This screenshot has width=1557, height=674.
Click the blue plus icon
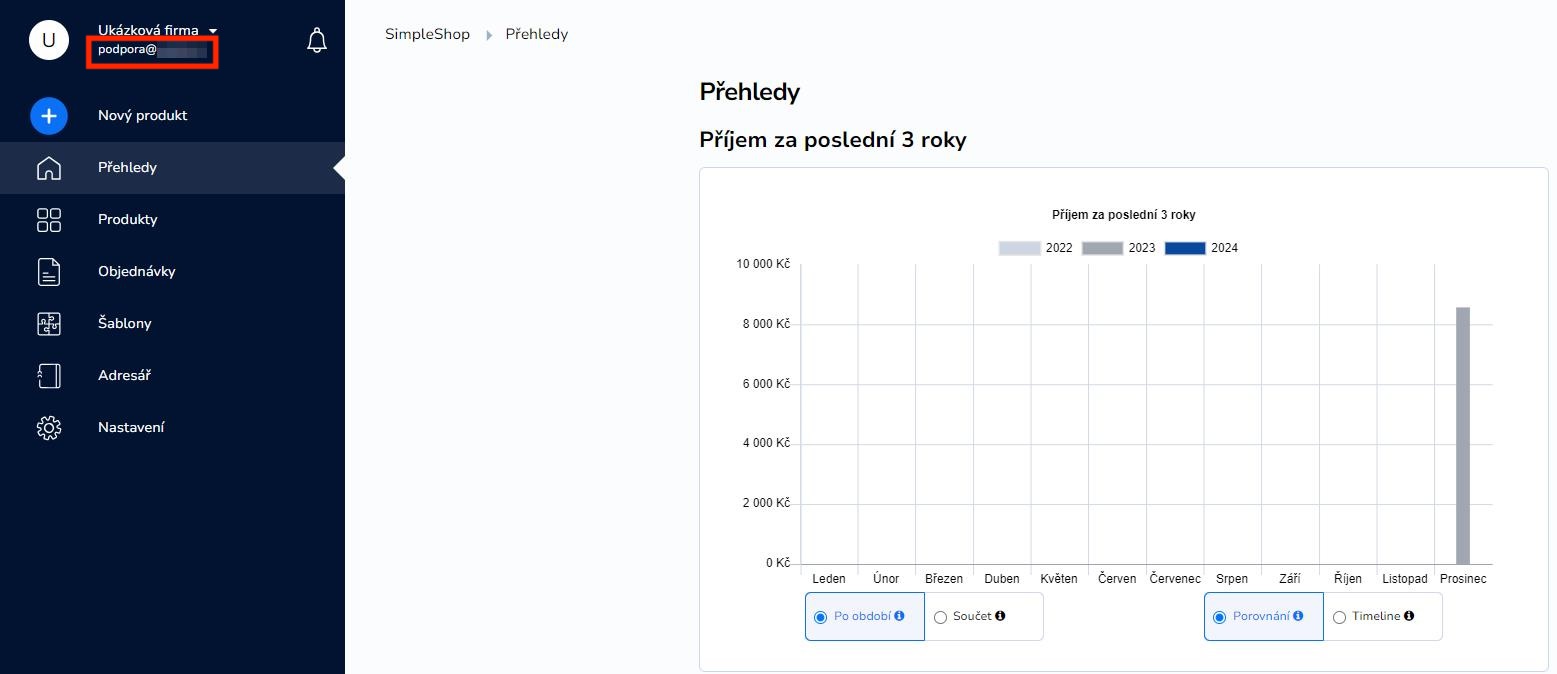[x=48, y=116]
